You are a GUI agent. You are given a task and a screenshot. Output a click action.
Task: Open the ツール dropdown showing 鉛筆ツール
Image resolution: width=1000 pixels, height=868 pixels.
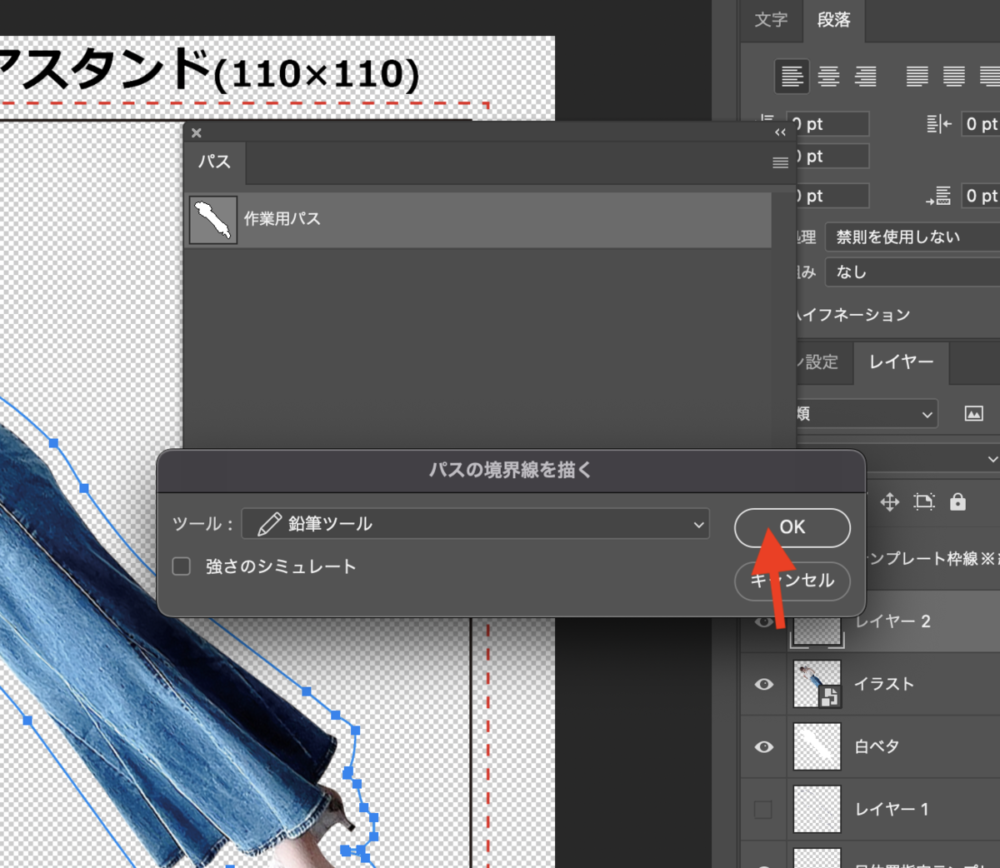[x=475, y=523]
